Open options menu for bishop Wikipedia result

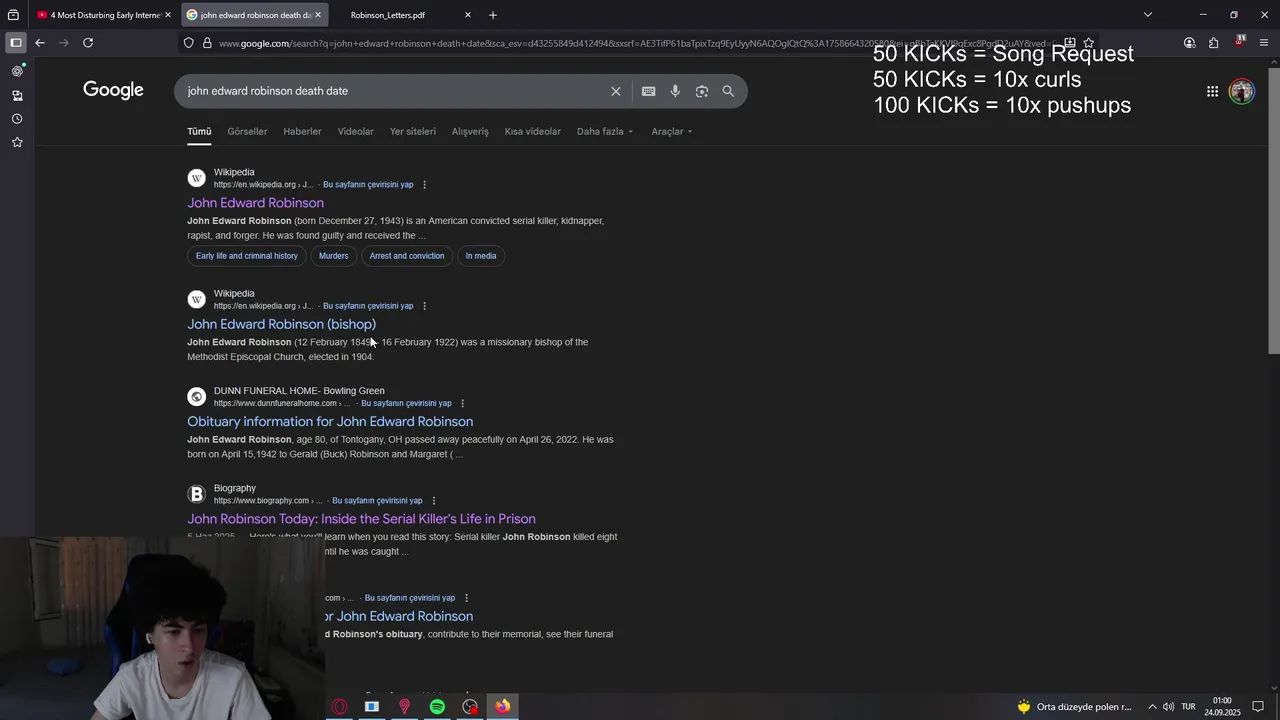click(x=425, y=306)
